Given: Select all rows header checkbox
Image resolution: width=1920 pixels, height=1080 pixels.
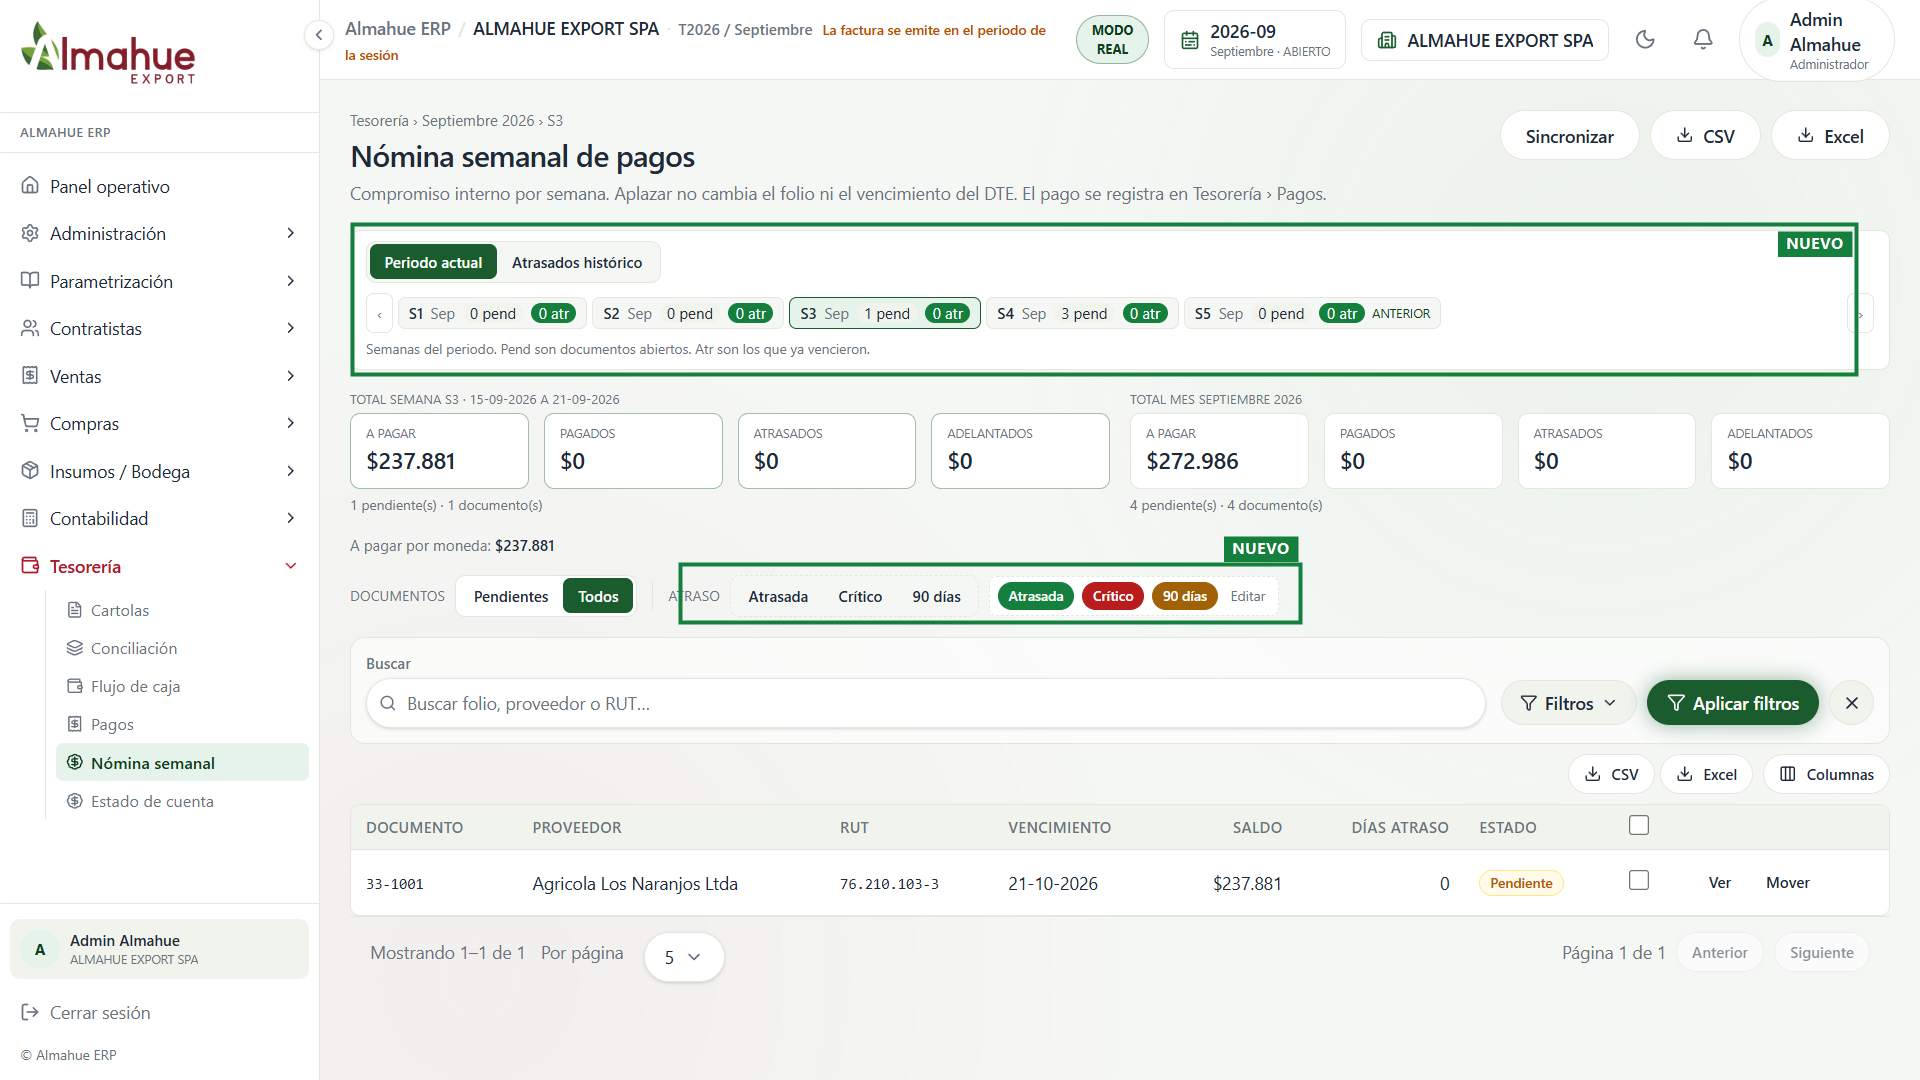Looking at the screenshot, I should tap(1639, 825).
